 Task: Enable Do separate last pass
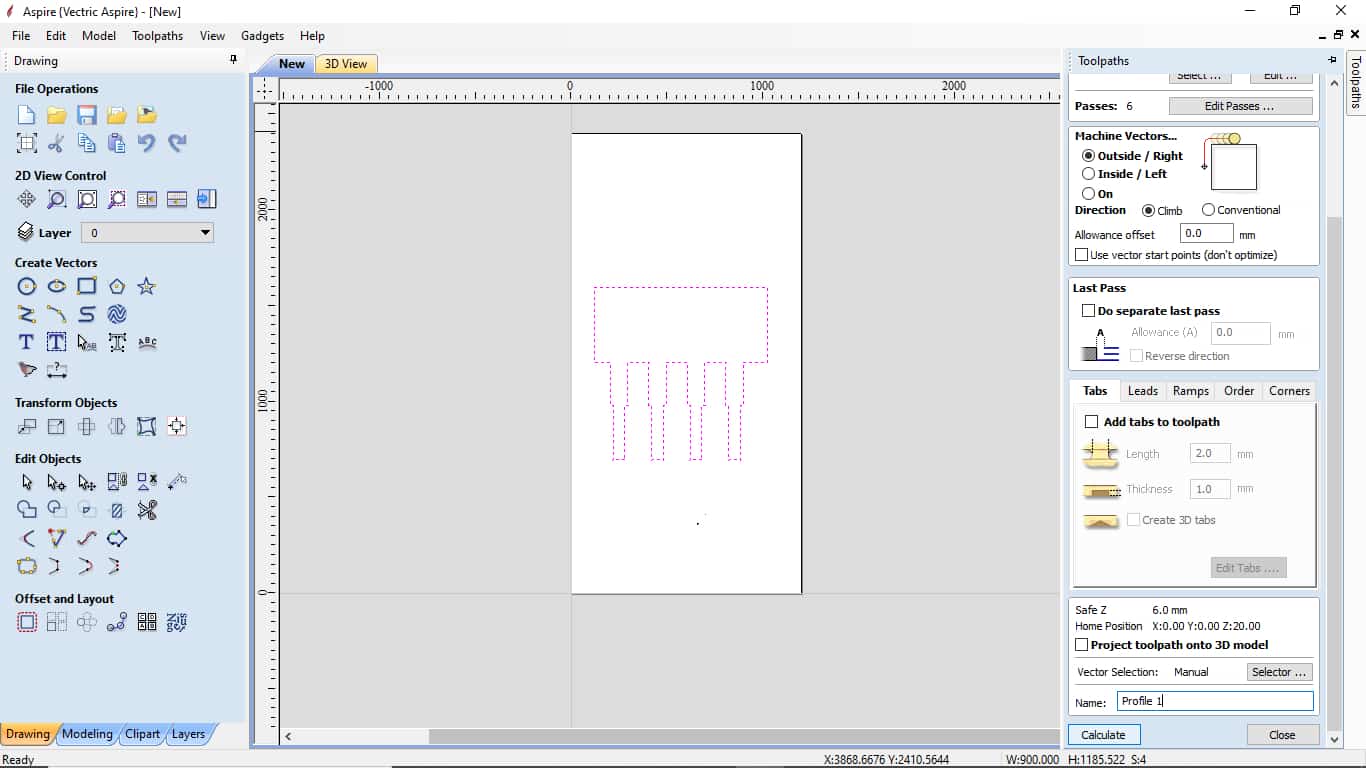click(1089, 311)
